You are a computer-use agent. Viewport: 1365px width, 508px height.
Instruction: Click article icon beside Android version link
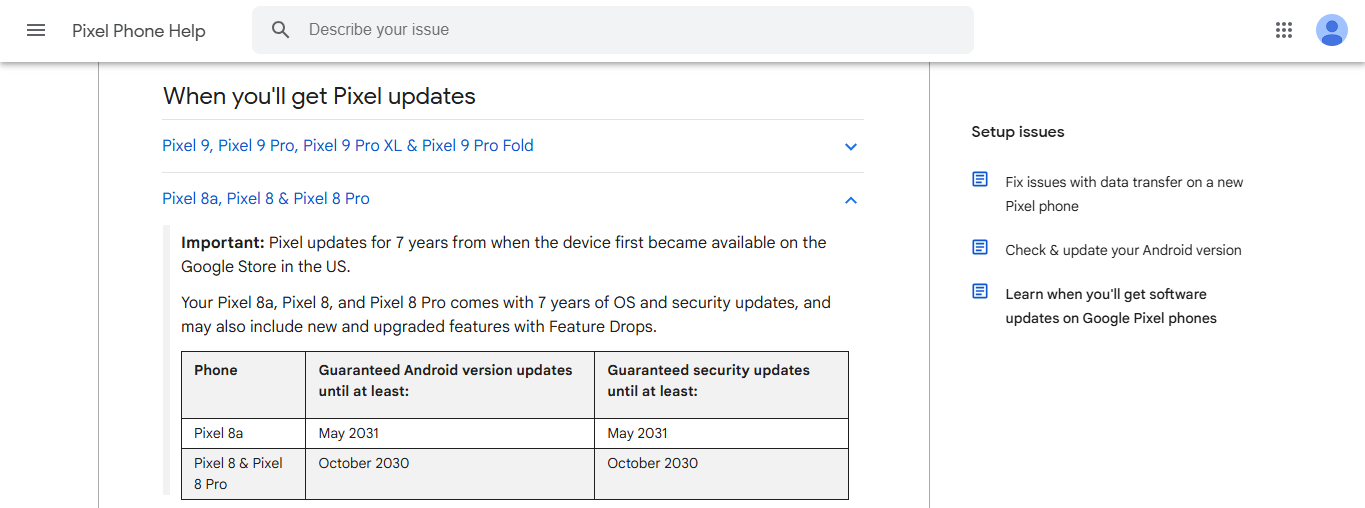click(980, 248)
